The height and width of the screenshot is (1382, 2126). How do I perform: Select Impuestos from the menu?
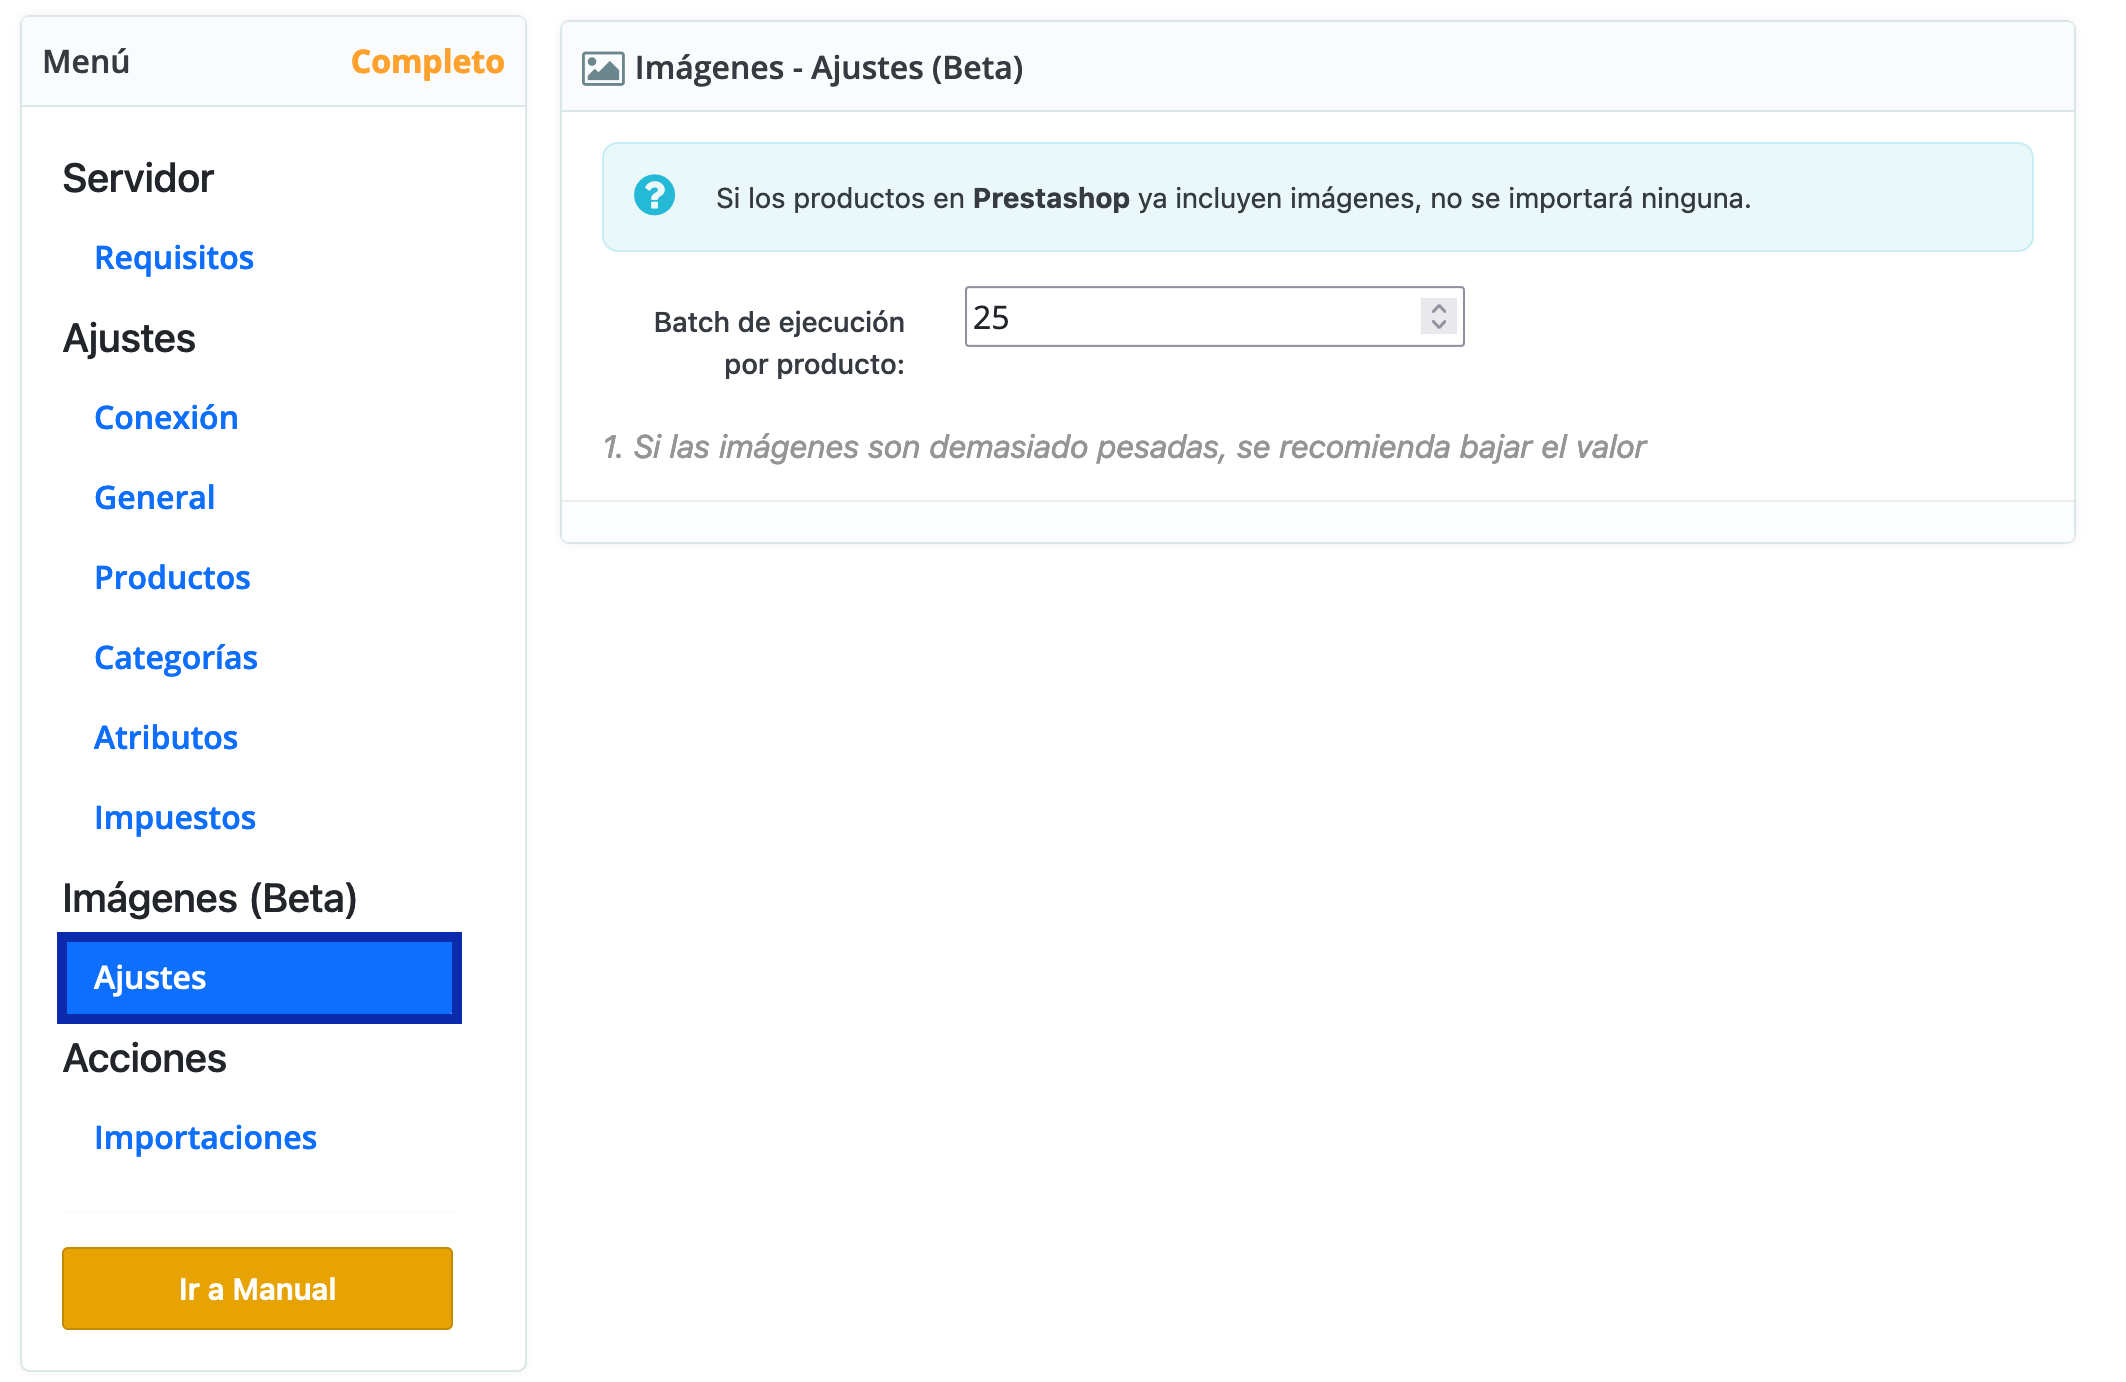(x=175, y=818)
